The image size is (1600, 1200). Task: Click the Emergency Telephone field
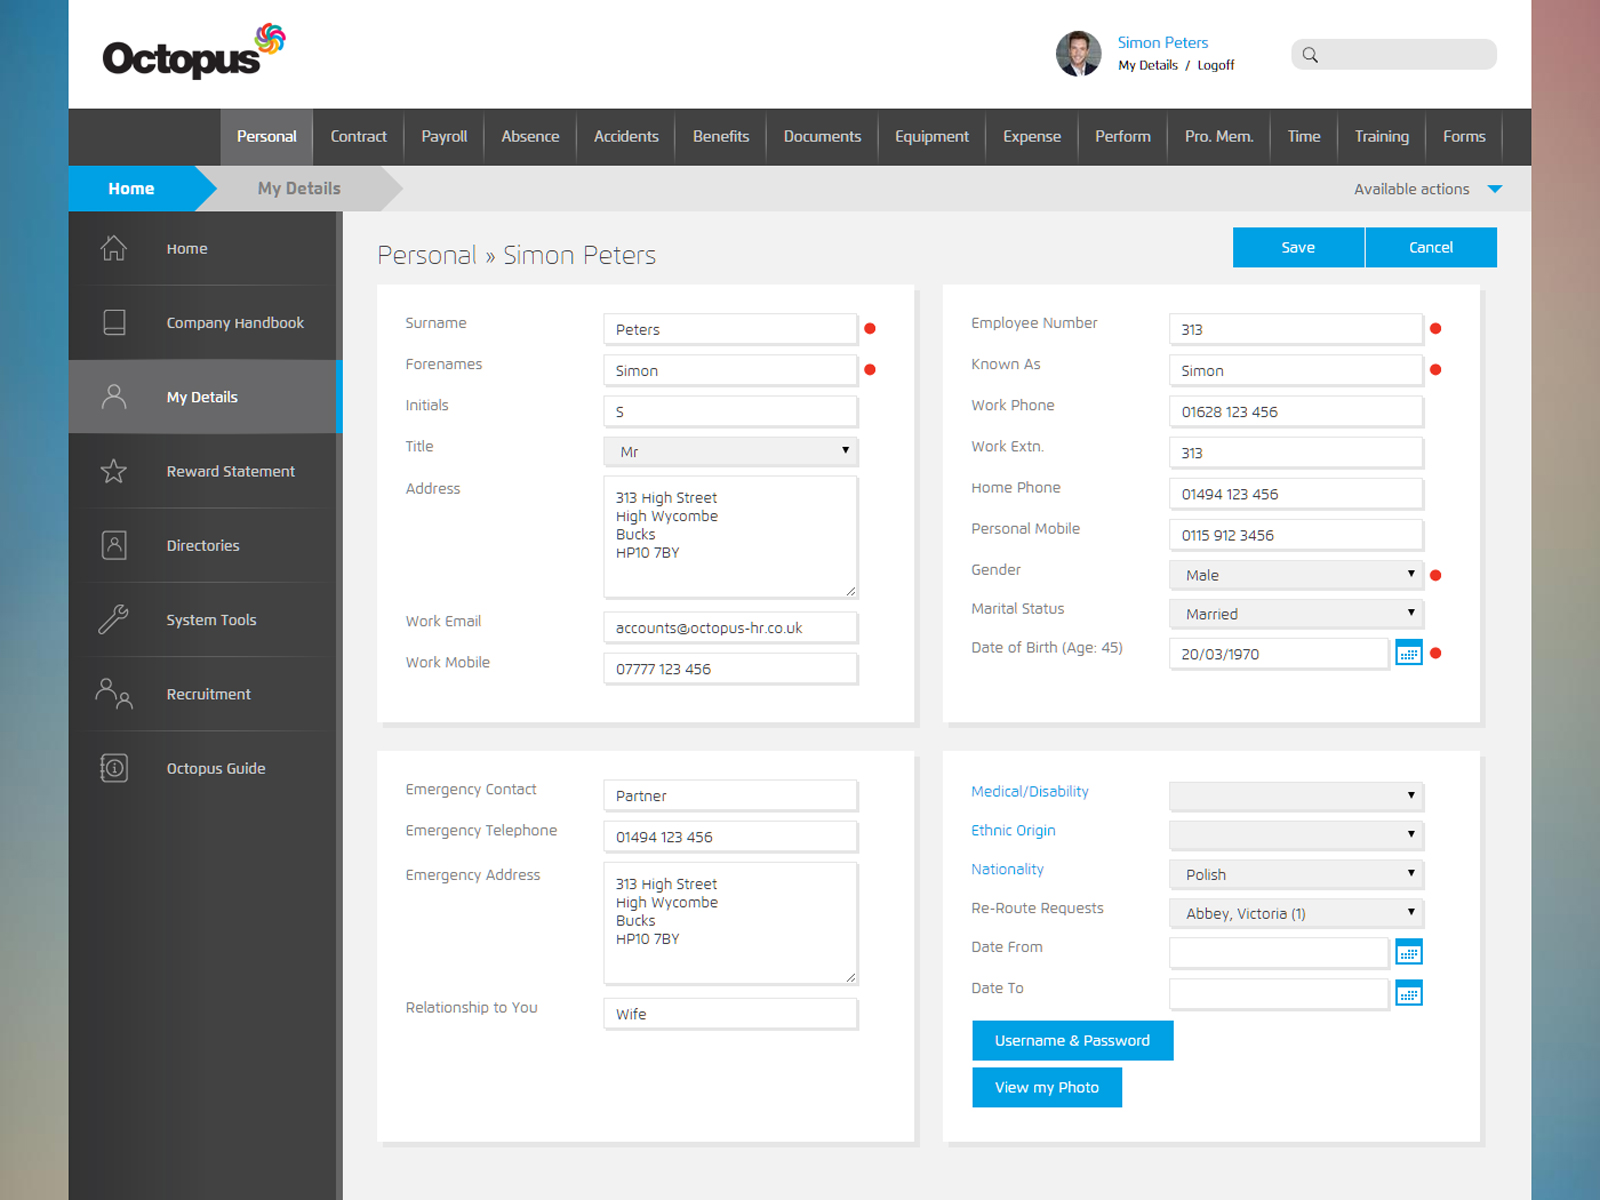[731, 837]
